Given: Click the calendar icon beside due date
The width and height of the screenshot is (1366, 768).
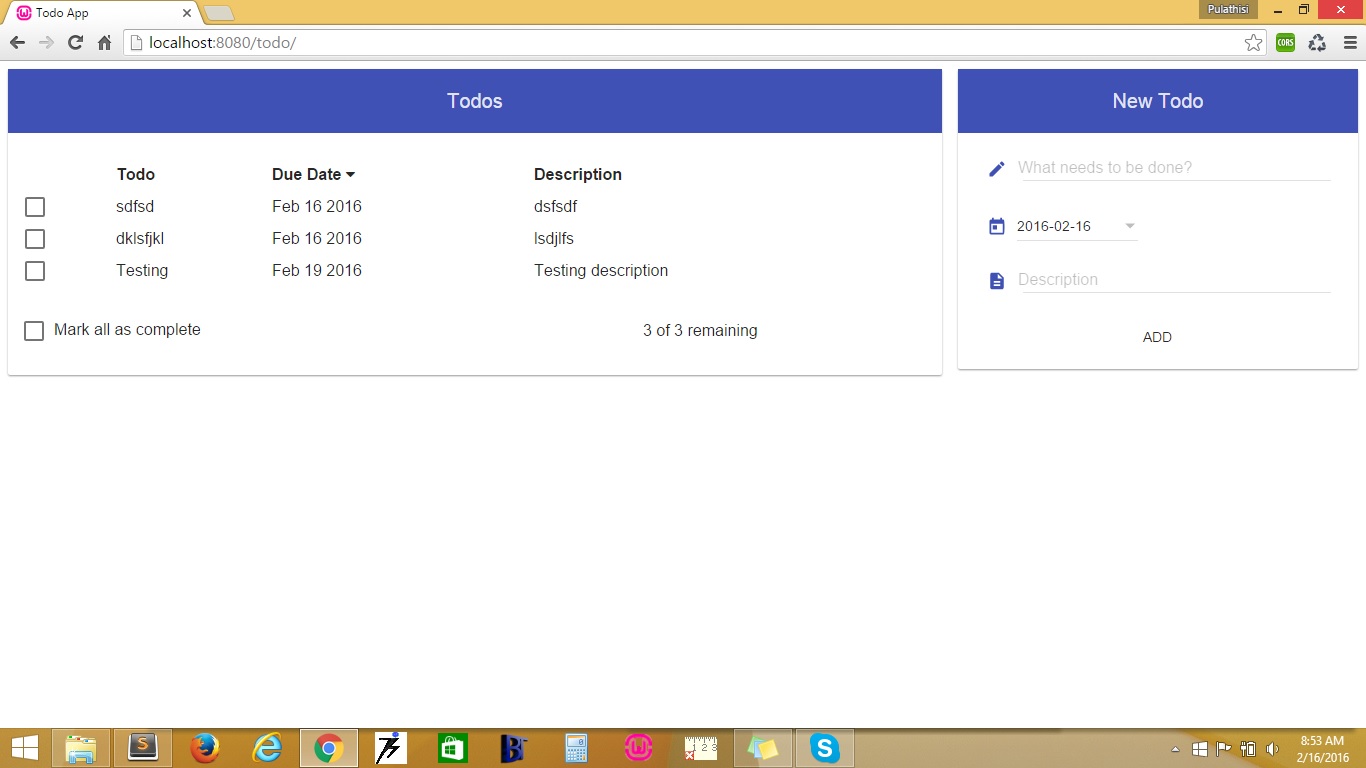Looking at the screenshot, I should pos(996,227).
